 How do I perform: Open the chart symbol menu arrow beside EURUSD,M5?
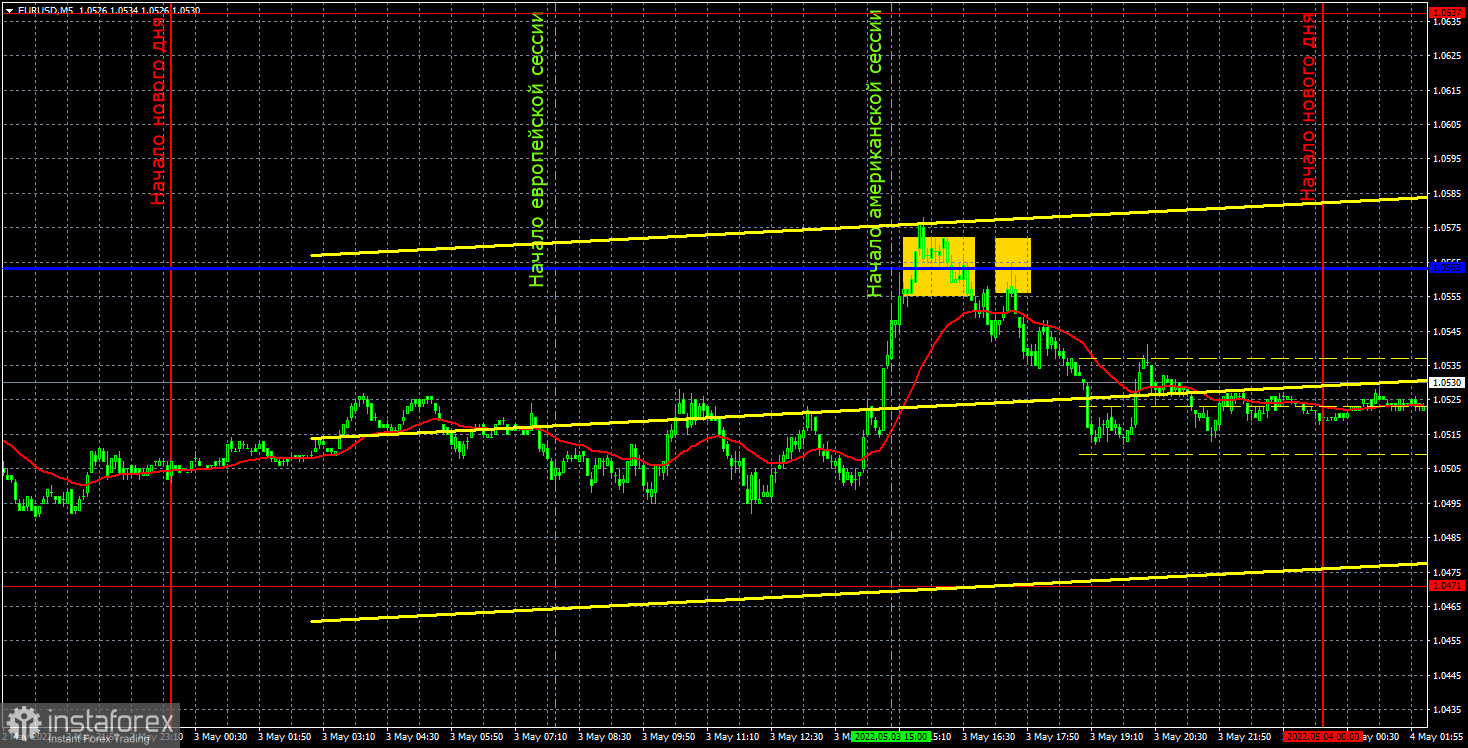9,9
